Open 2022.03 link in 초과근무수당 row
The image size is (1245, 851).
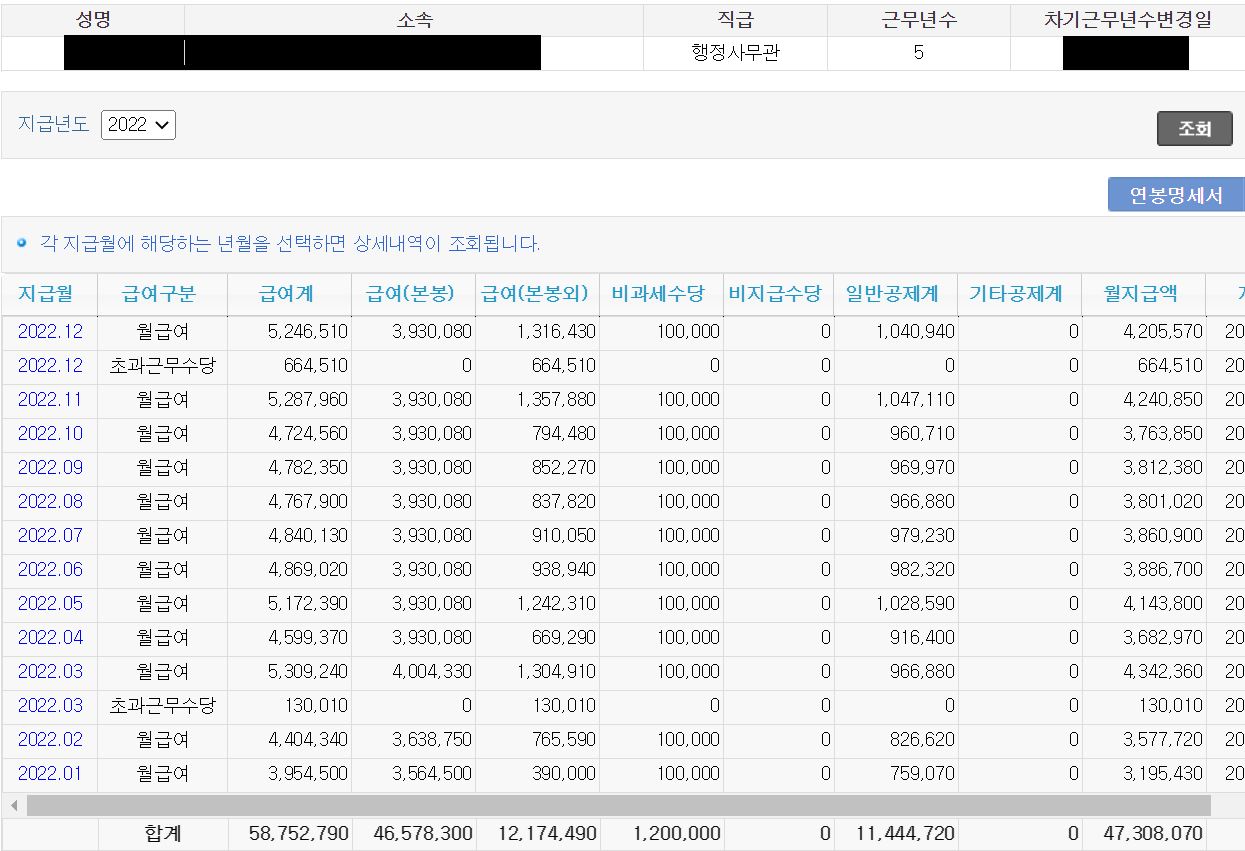[x=50, y=705]
